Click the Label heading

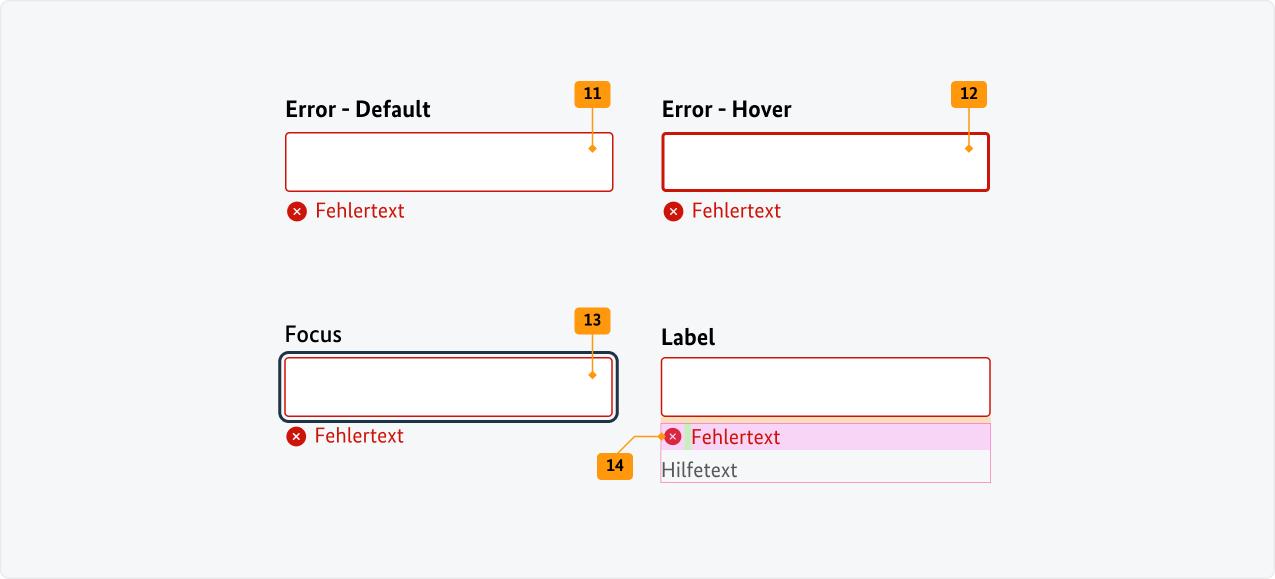click(x=687, y=337)
